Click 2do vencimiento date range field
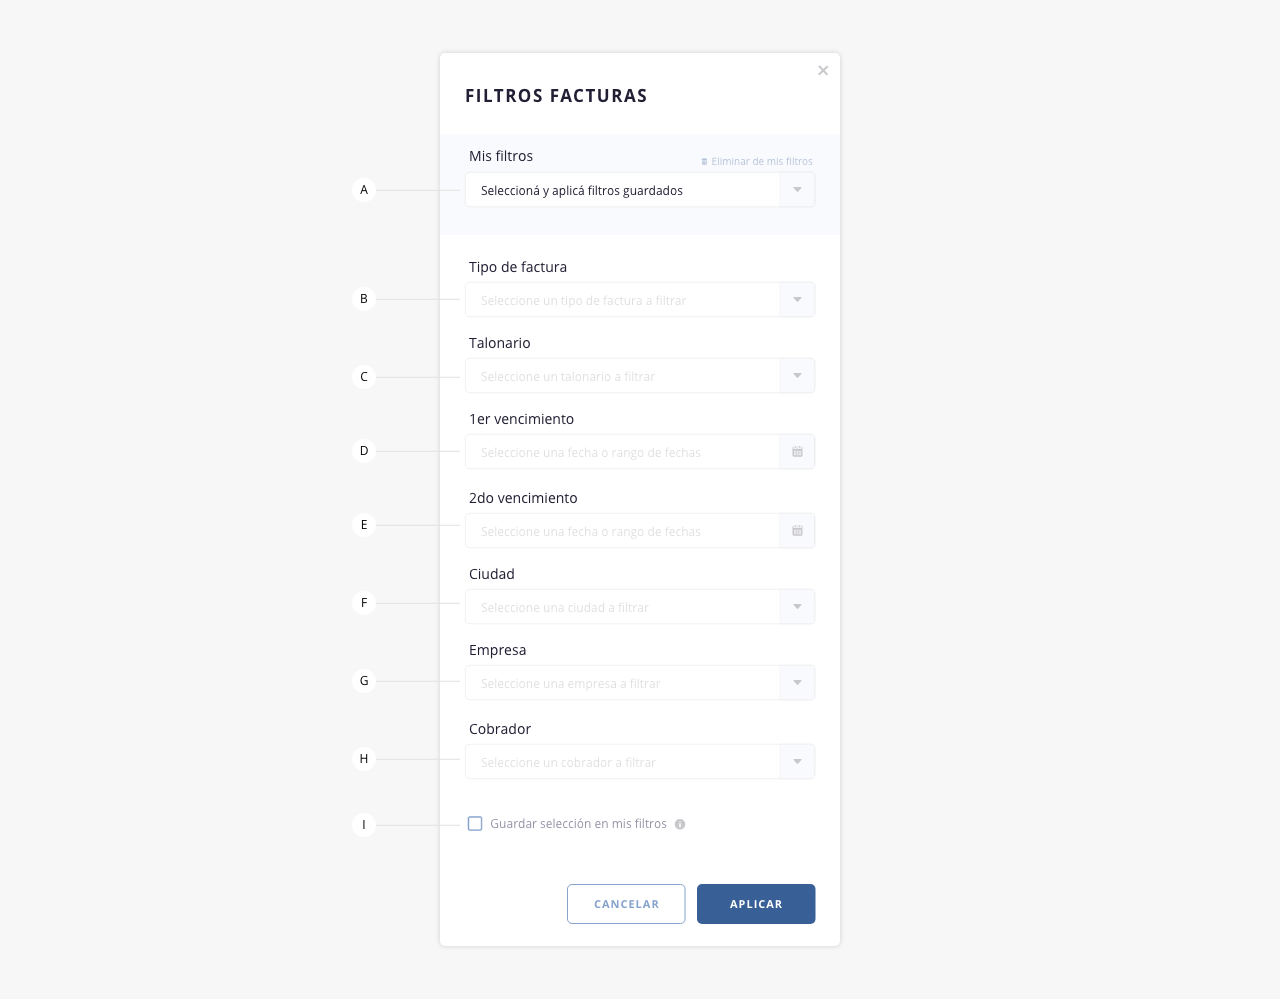 point(622,531)
